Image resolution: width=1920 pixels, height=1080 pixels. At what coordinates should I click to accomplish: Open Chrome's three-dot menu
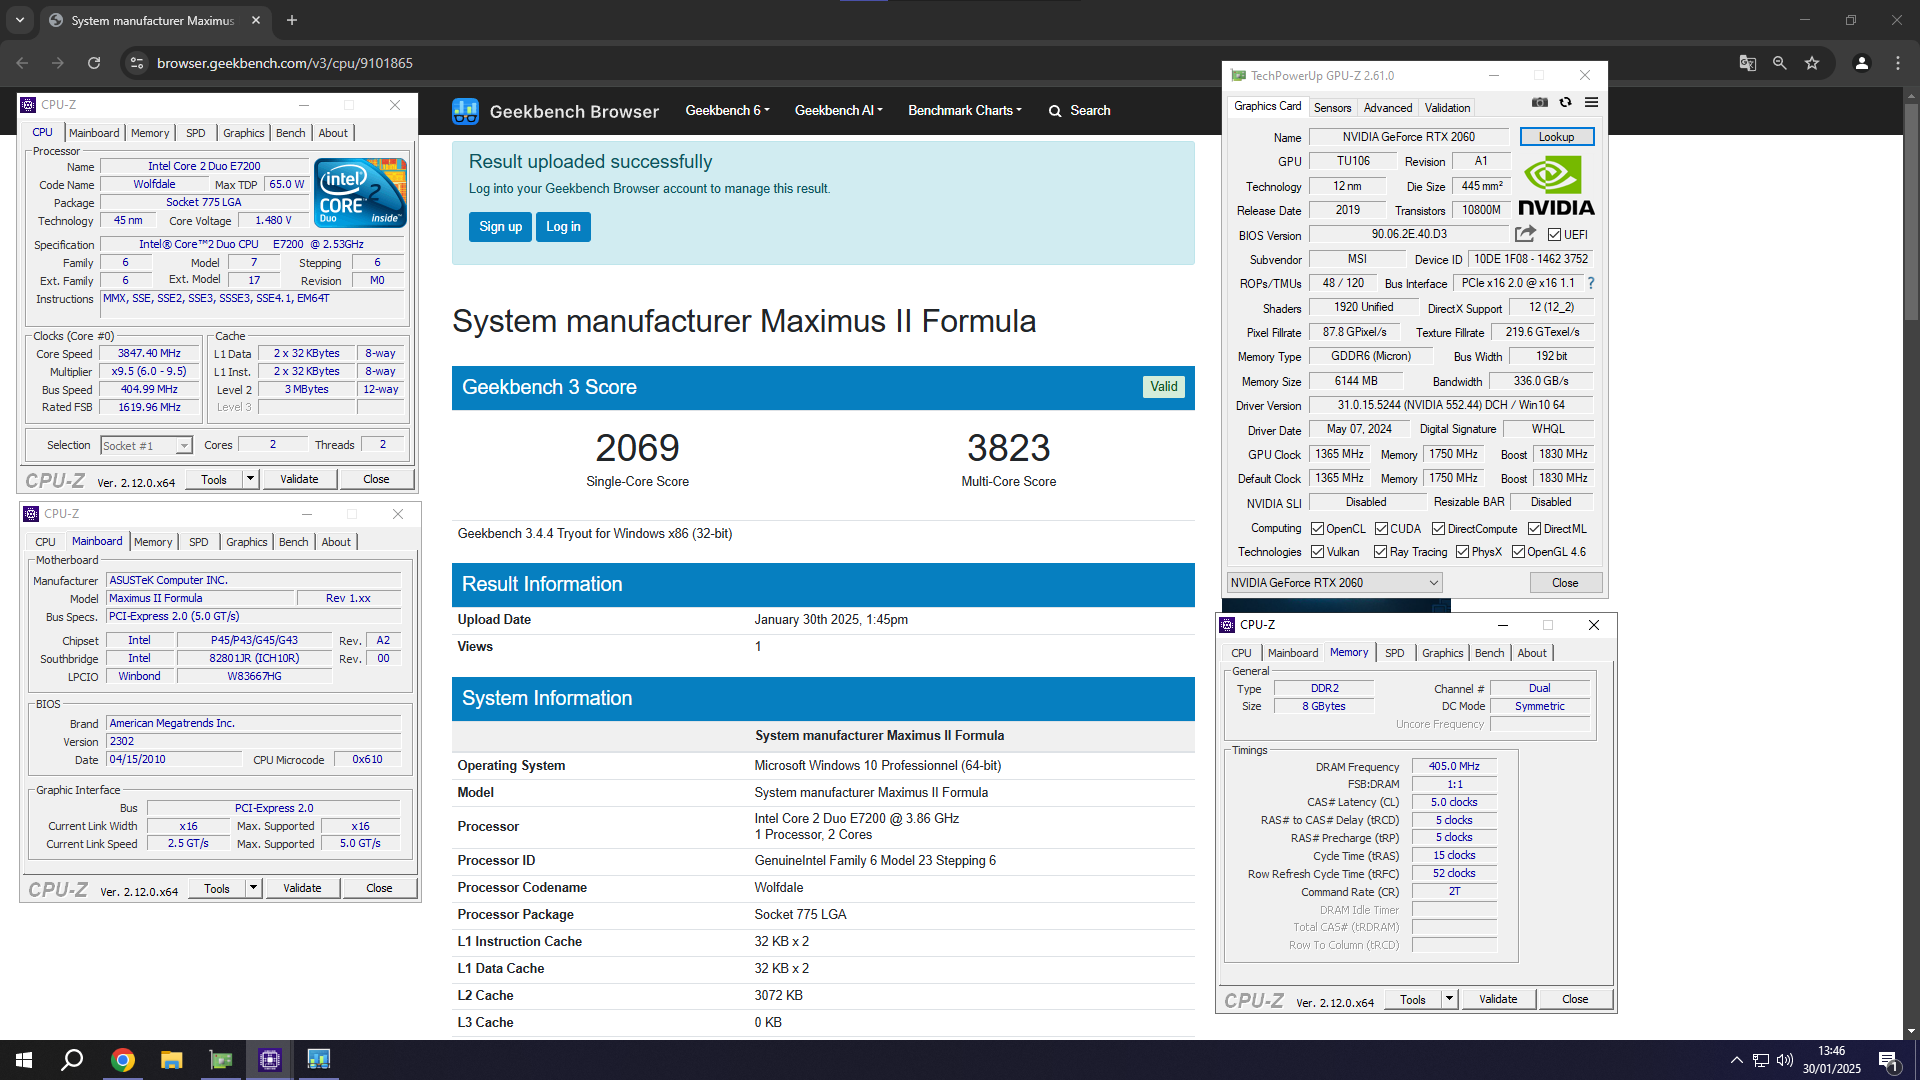point(1897,63)
